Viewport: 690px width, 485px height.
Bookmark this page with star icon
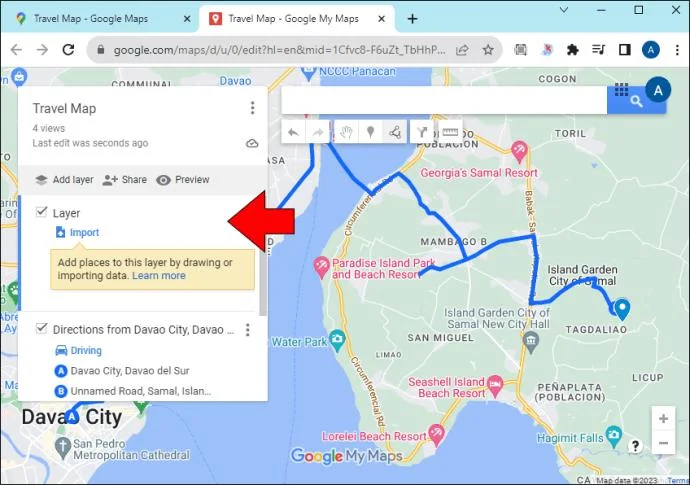[x=488, y=50]
